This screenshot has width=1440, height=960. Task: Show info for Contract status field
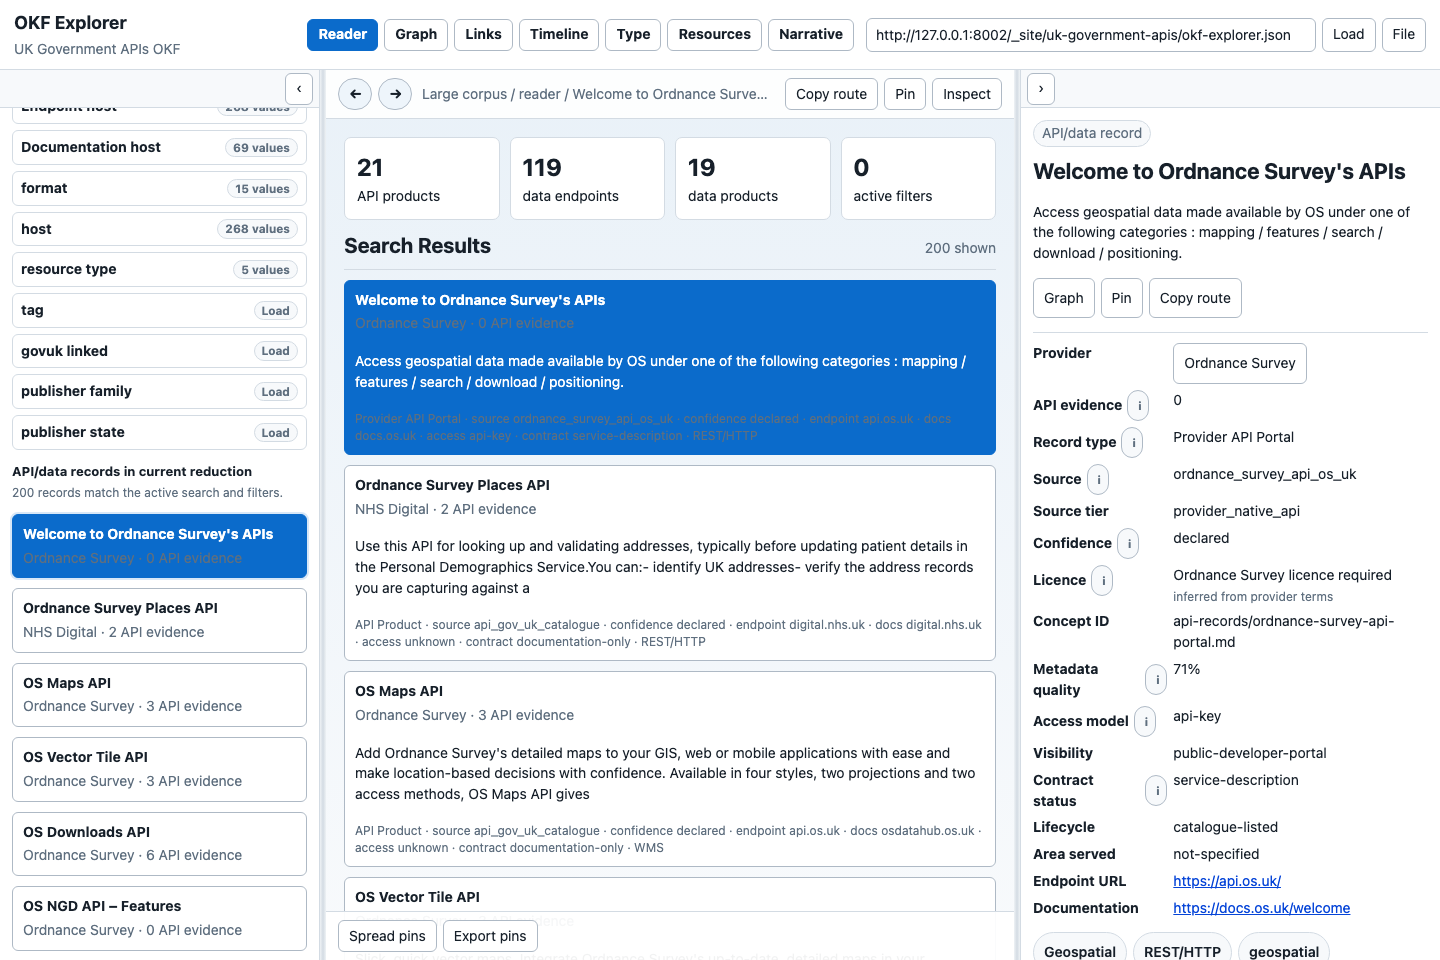click(x=1156, y=791)
